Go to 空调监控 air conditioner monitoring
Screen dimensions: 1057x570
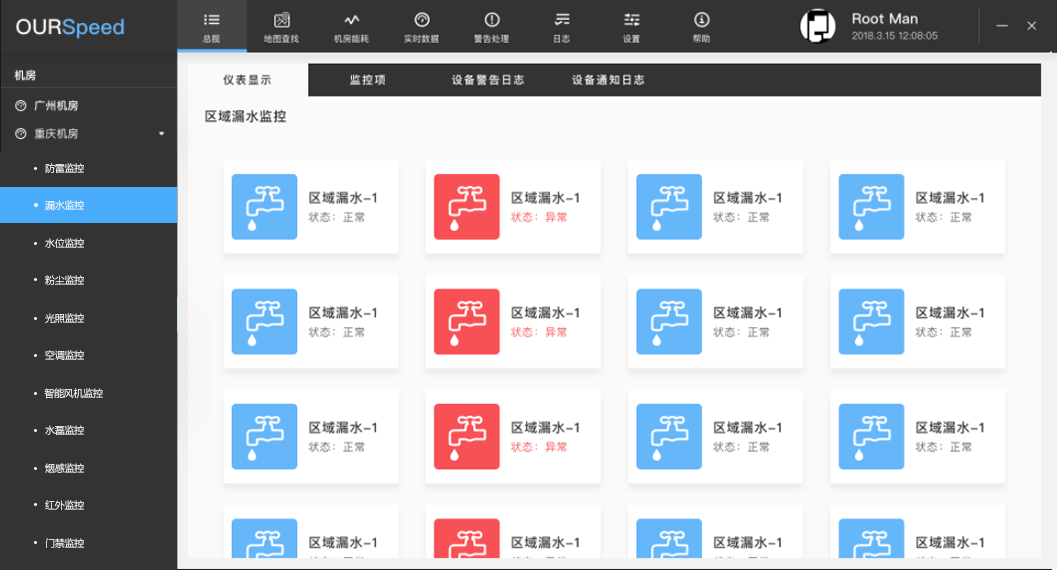(64, 356)
